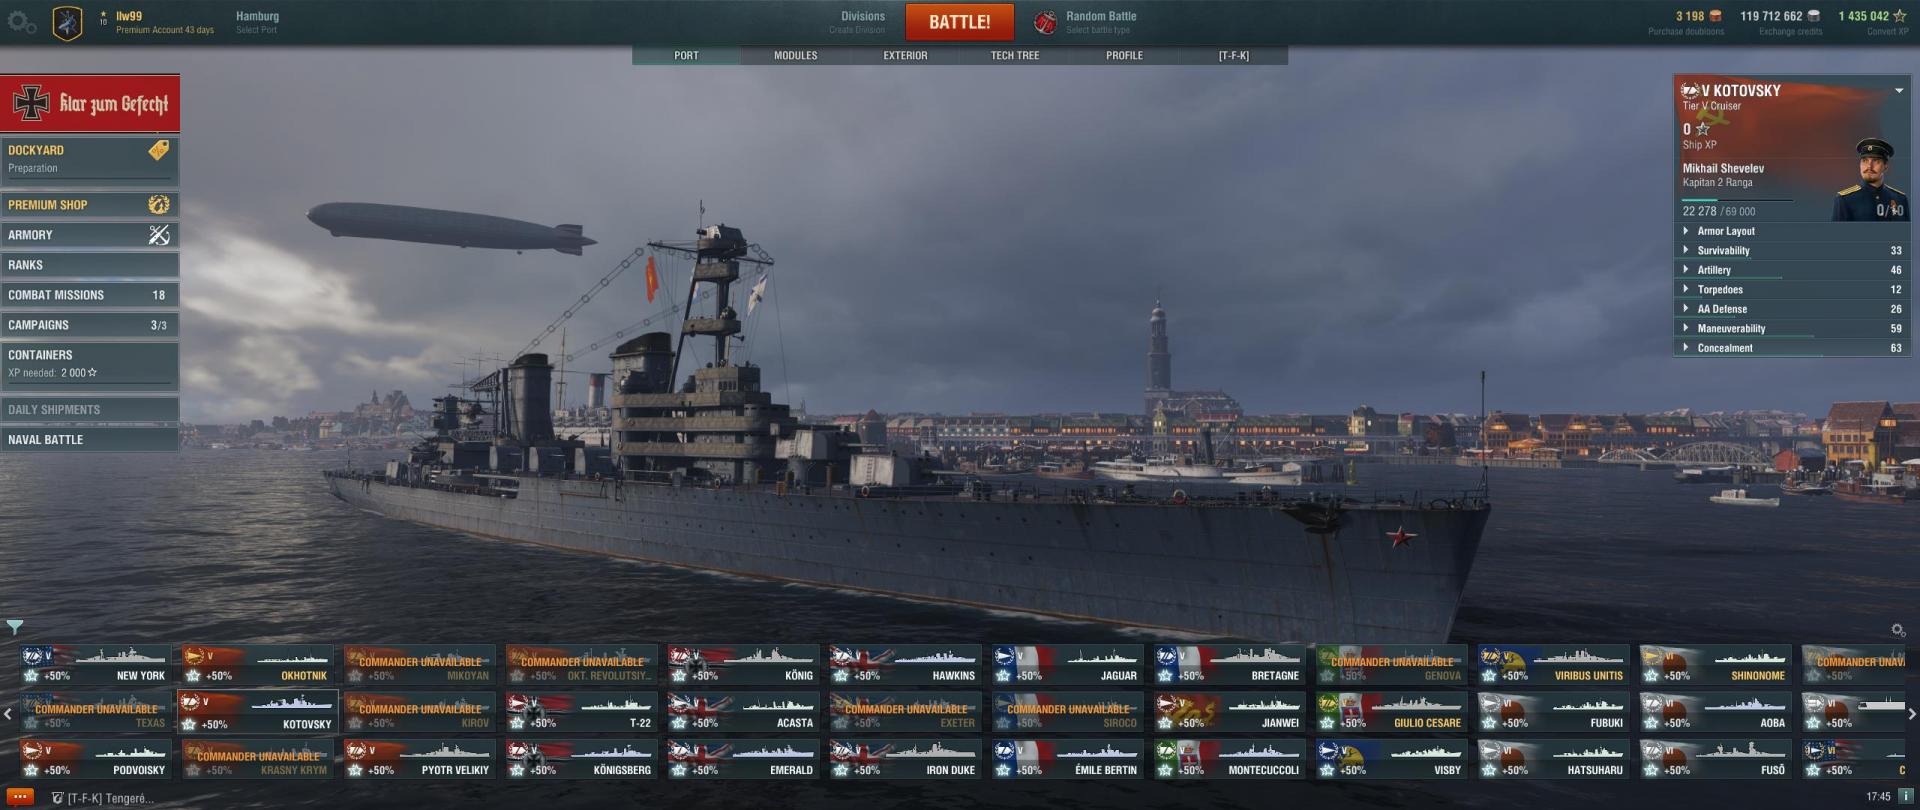Open carousel display settings gear

tap(1898, 630)
